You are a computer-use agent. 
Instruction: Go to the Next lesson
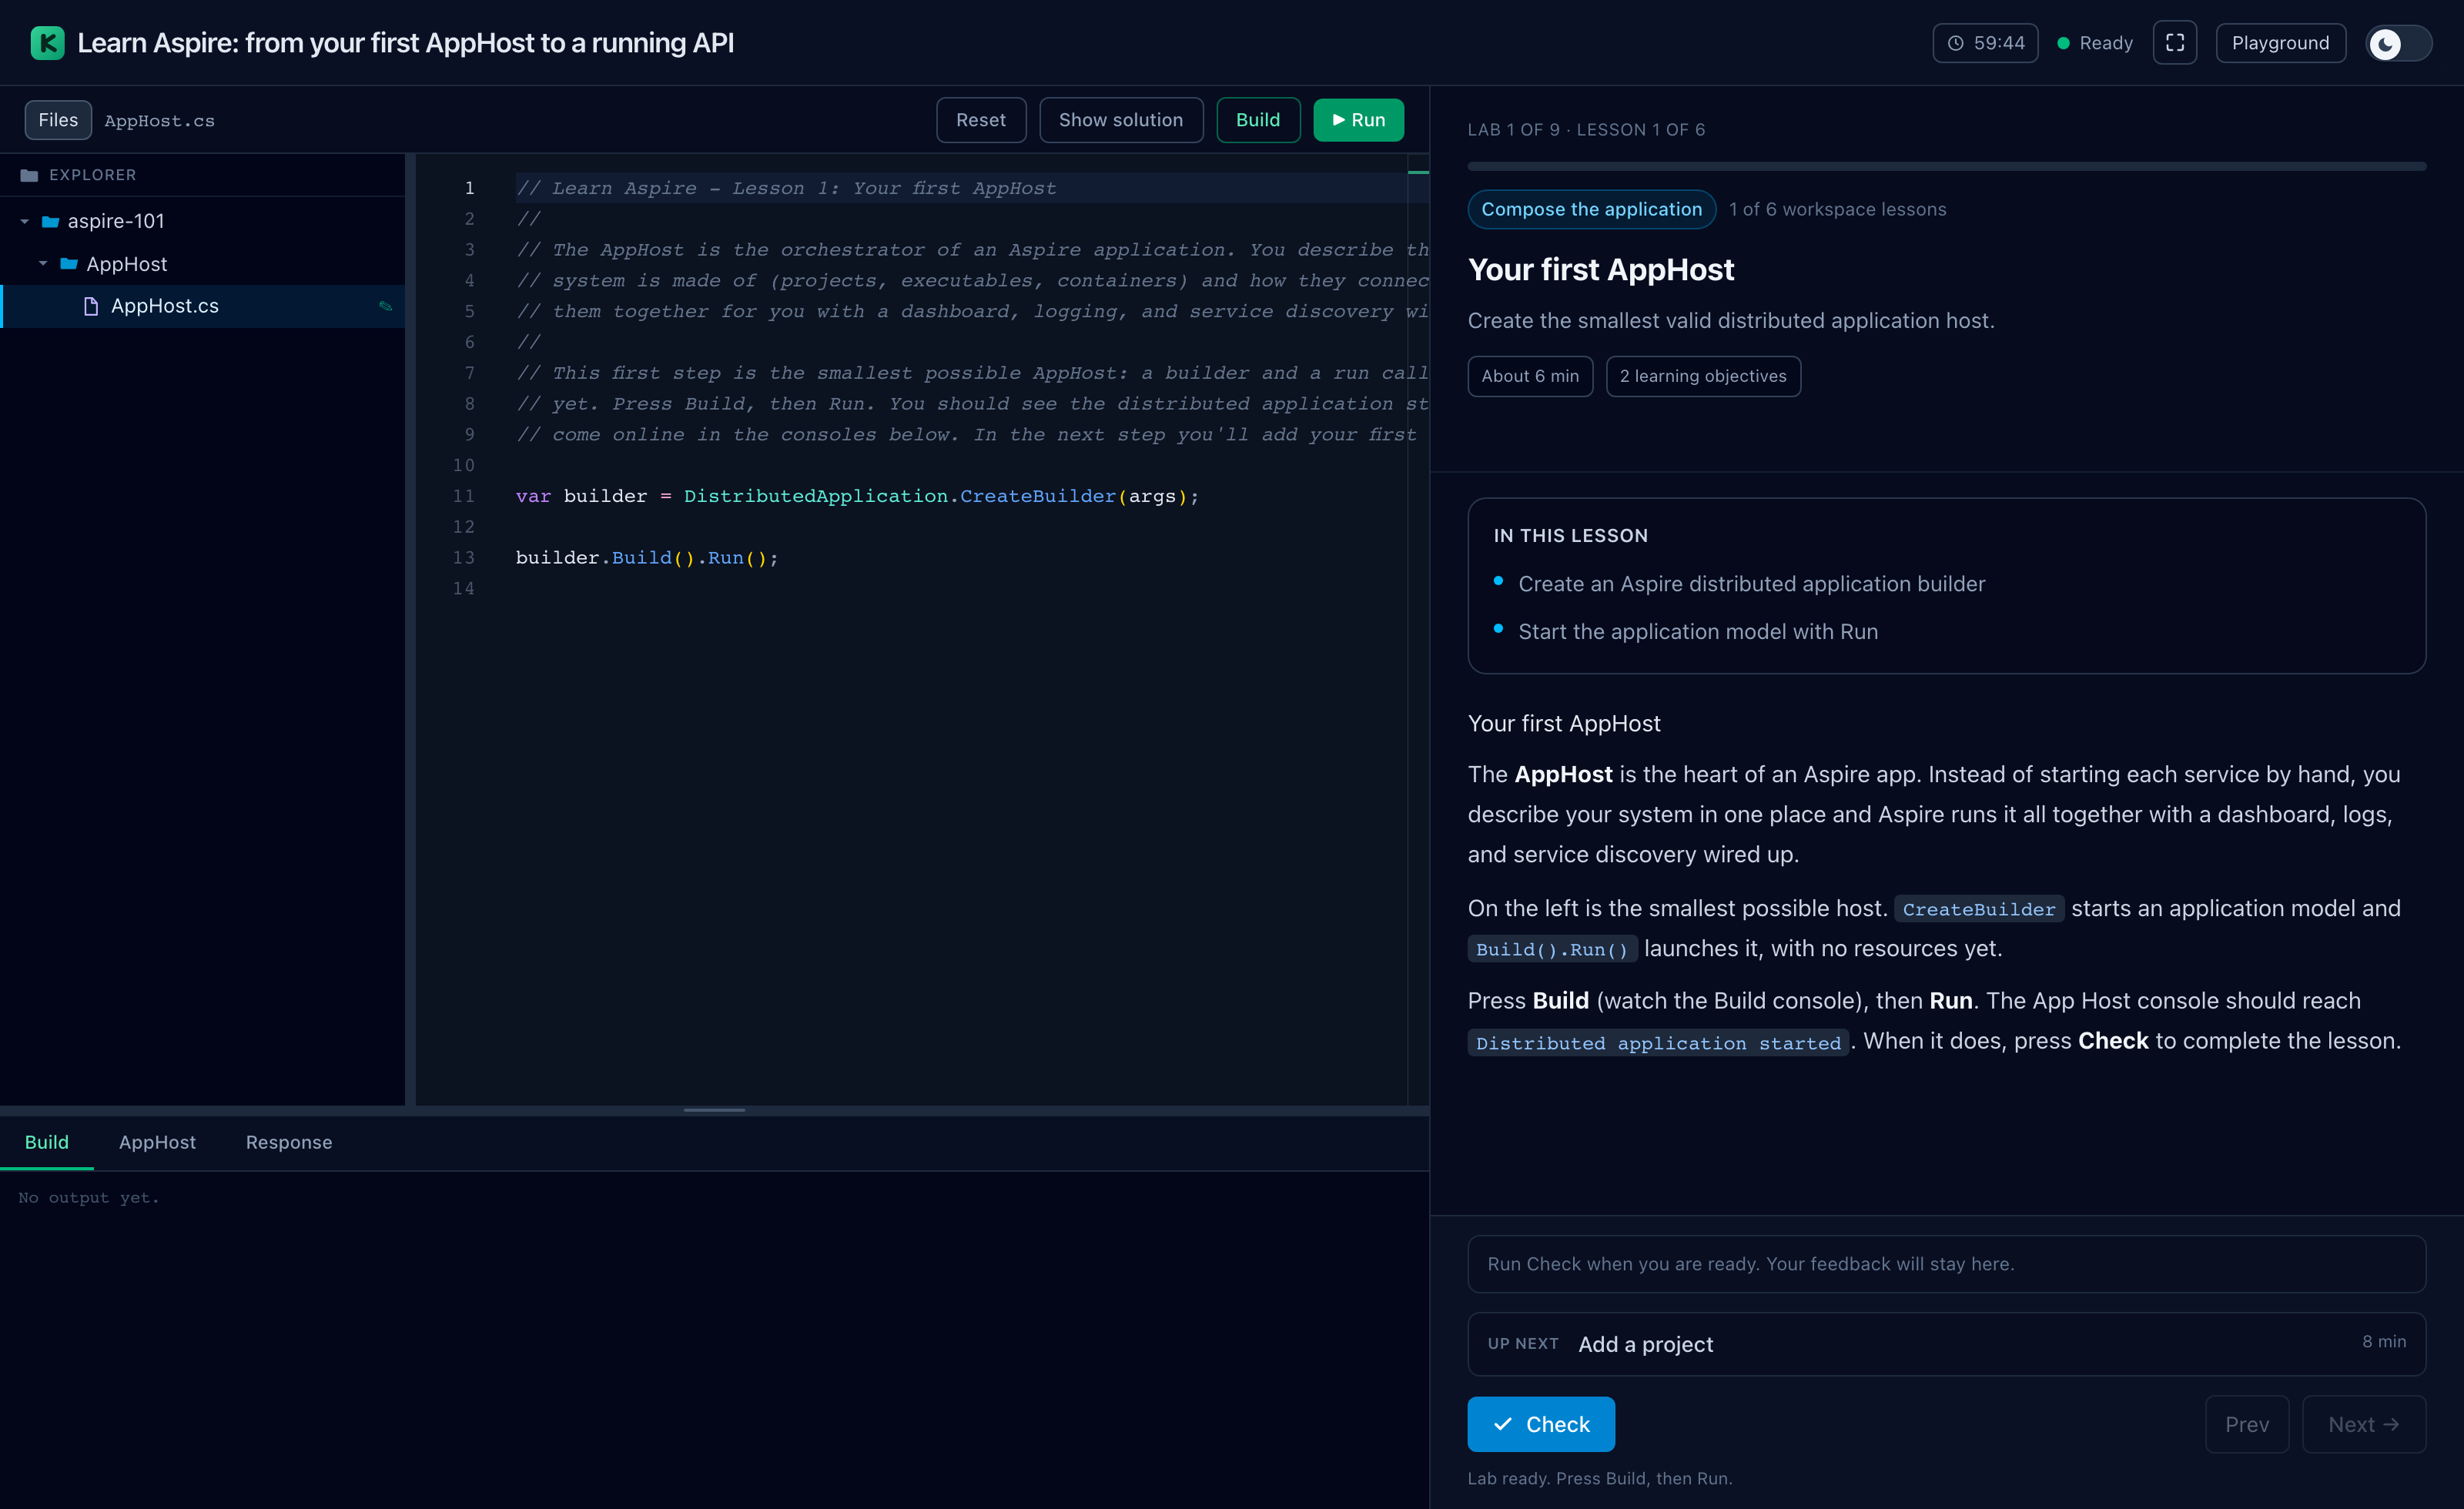pyautogui.click(x=2364, y=1424)
